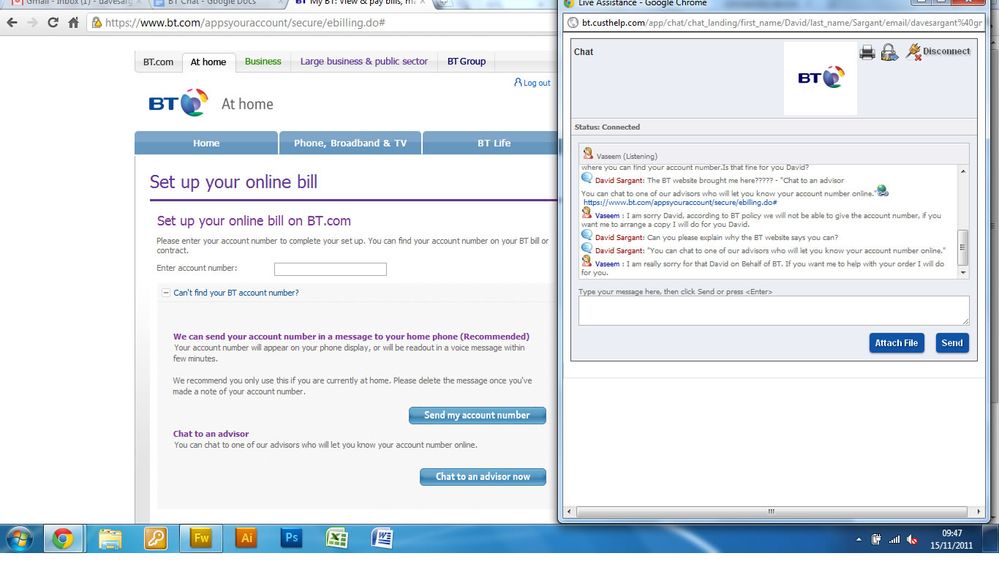999x562 pixels.
Task: Reload the BT page
Action: point(53,23)
